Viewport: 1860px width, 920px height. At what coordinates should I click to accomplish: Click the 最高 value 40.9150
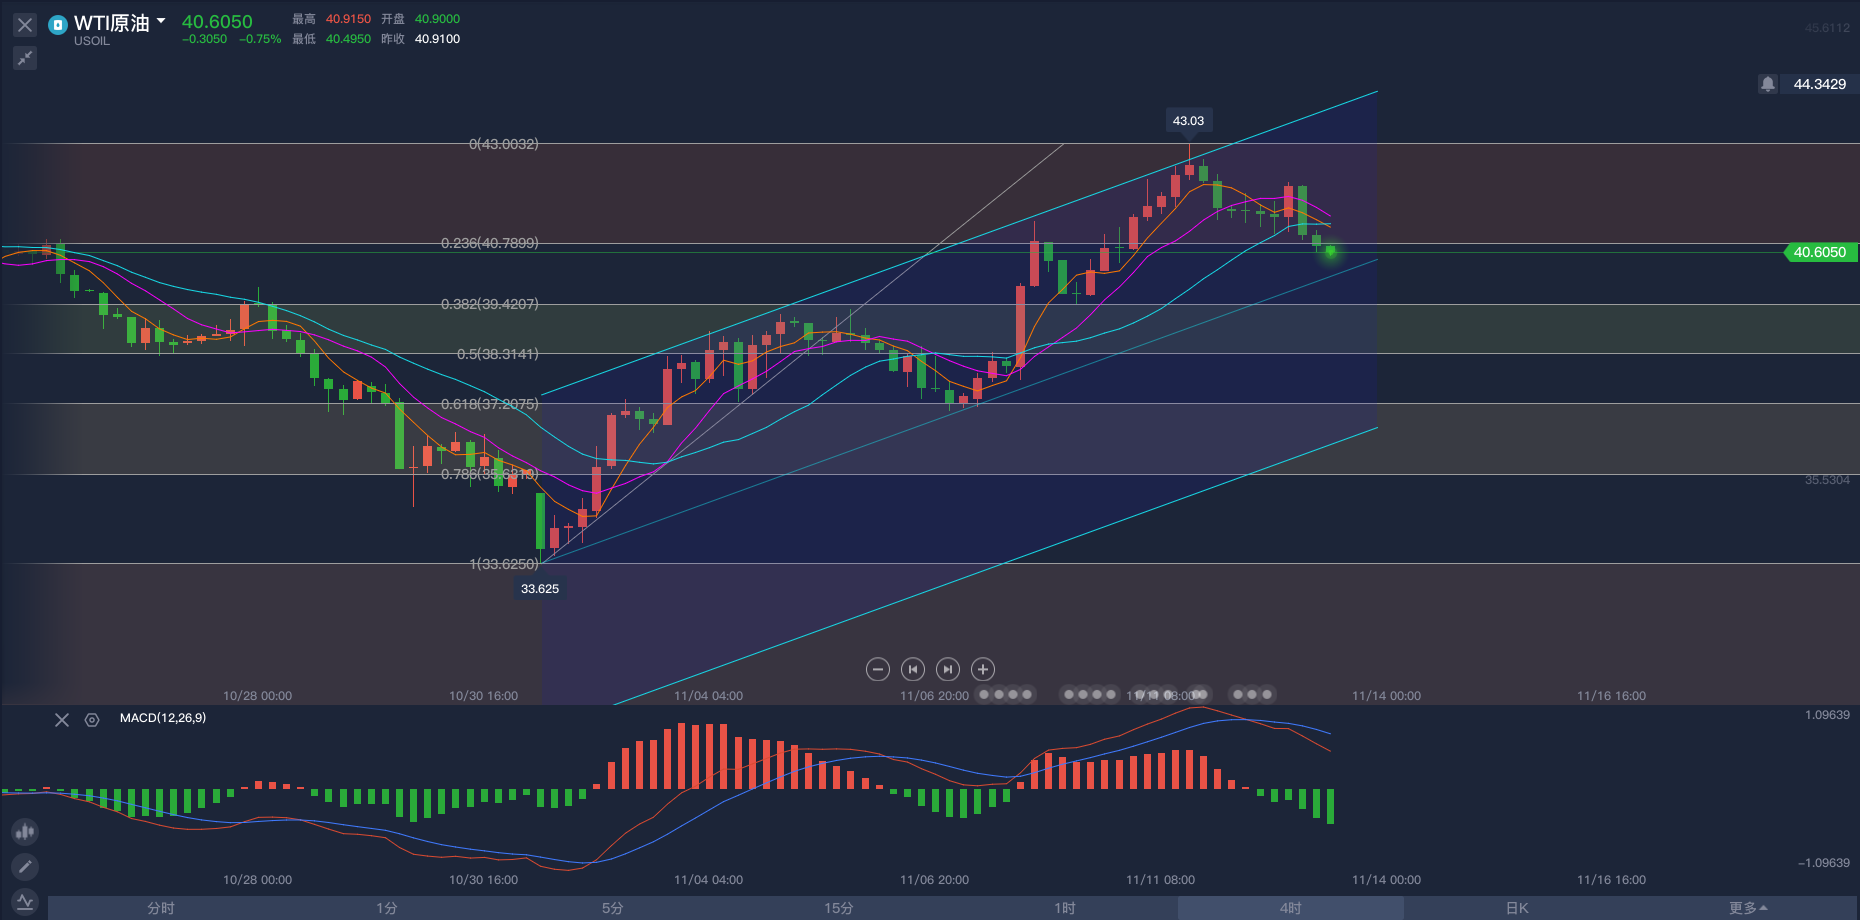pos(348,19)
